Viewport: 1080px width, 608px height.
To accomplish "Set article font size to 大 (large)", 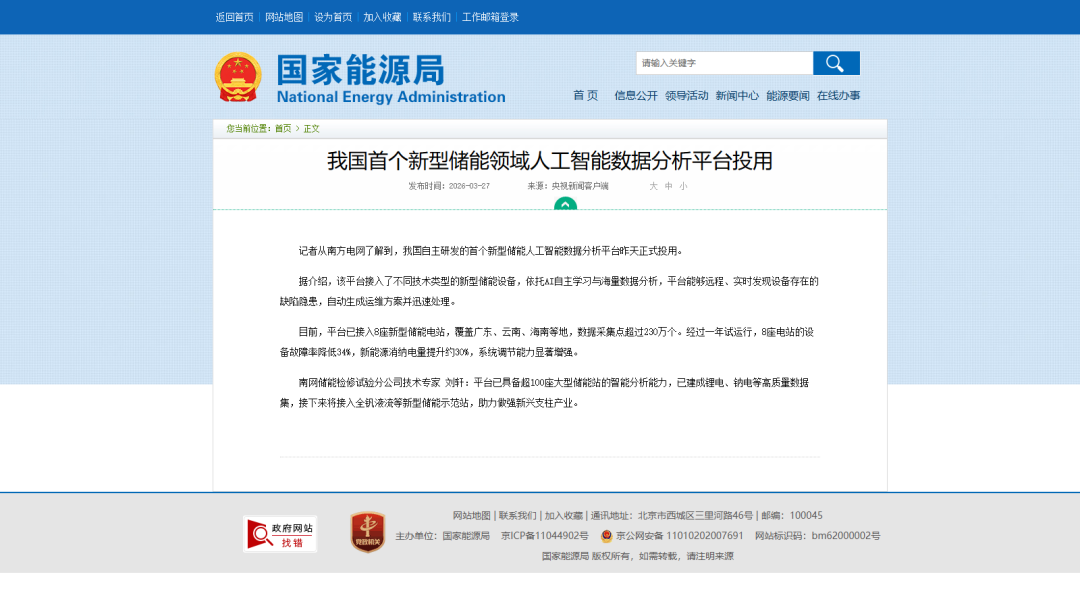I will pyautogui.click(x=653, y=186).
